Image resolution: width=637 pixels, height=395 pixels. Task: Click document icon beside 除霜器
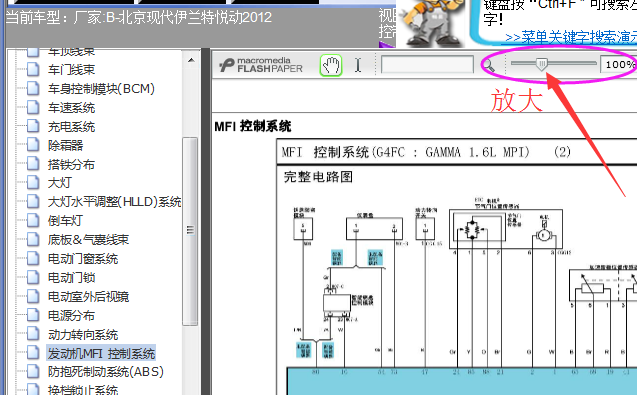click(x=33, y=145)
